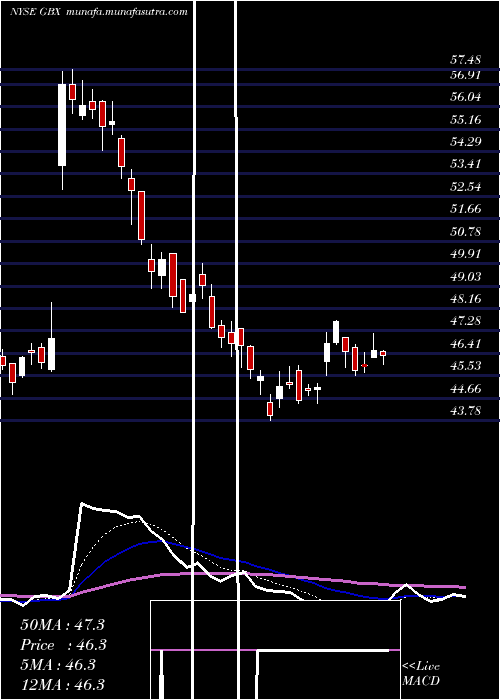Image resolution: width=500 pixels, height=700 pixels.
Task: Click the 44.66 price axis label
Action: (x=465, y=389)
